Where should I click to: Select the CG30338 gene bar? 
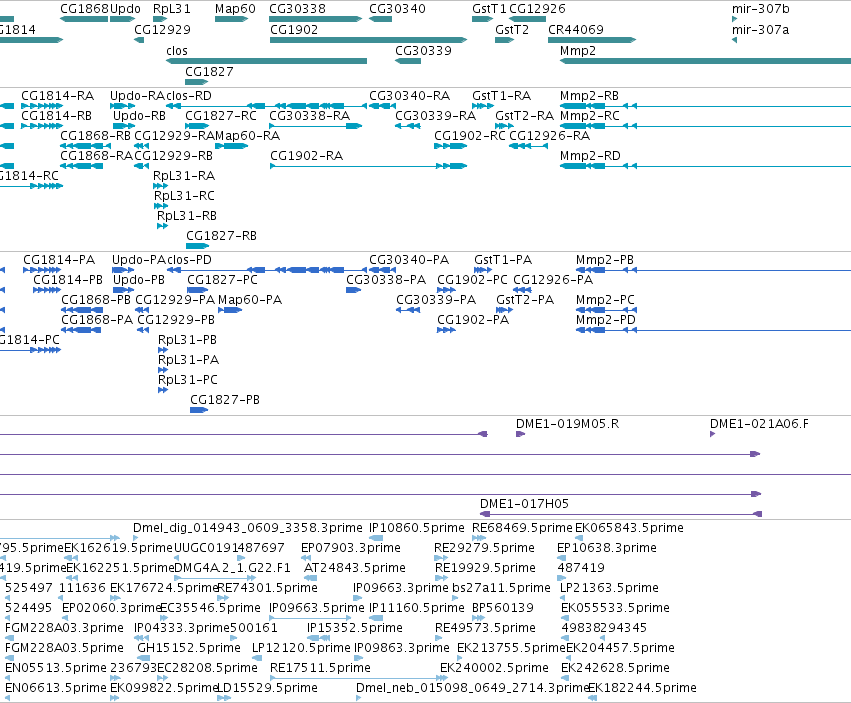tap(315, 19)
